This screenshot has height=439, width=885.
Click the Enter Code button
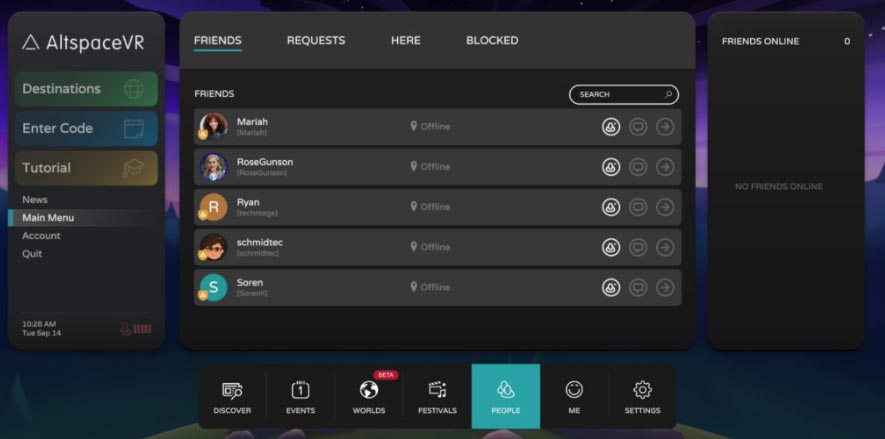(x=85, y=129)
